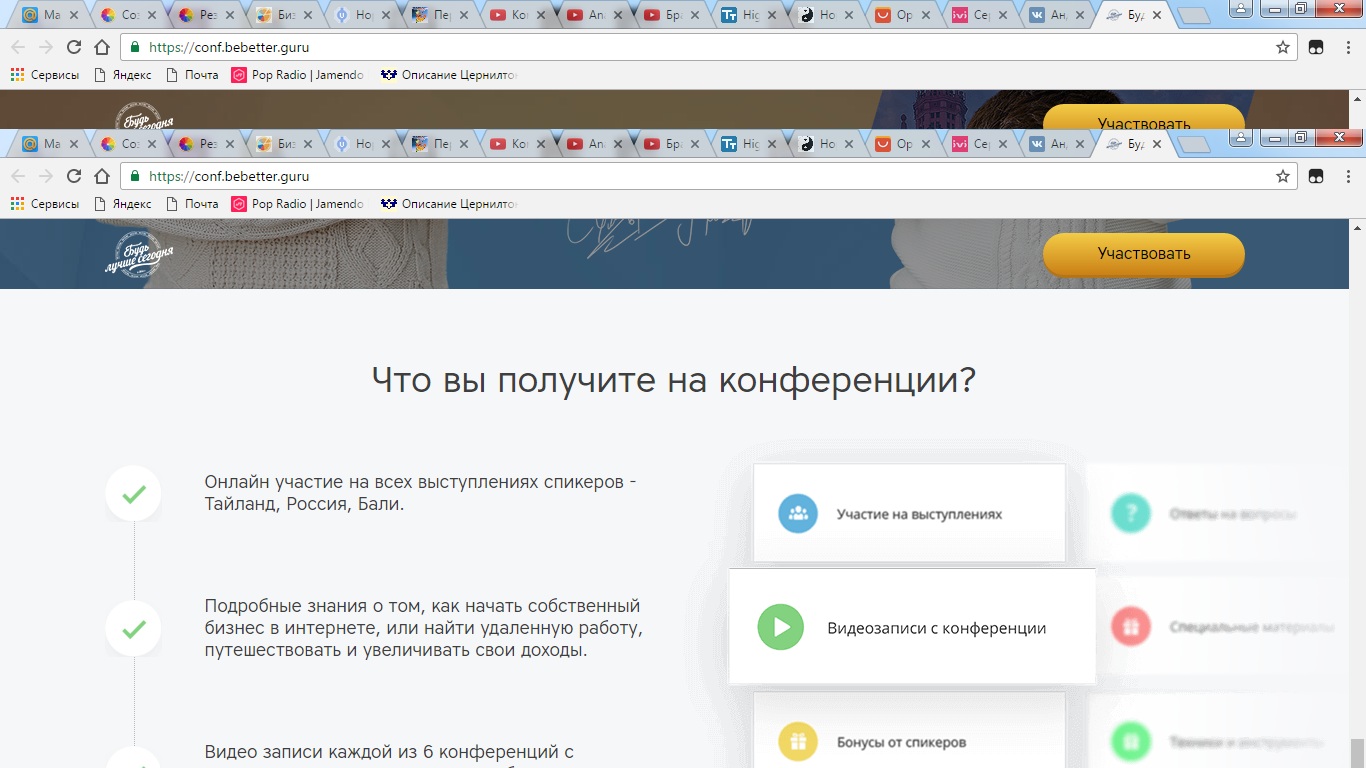Viewport: 1366px width, 768px height.
Task: Click the green checkmark beside Онлайн участие text
Action: pyautogui.click(x=134, y=494)
